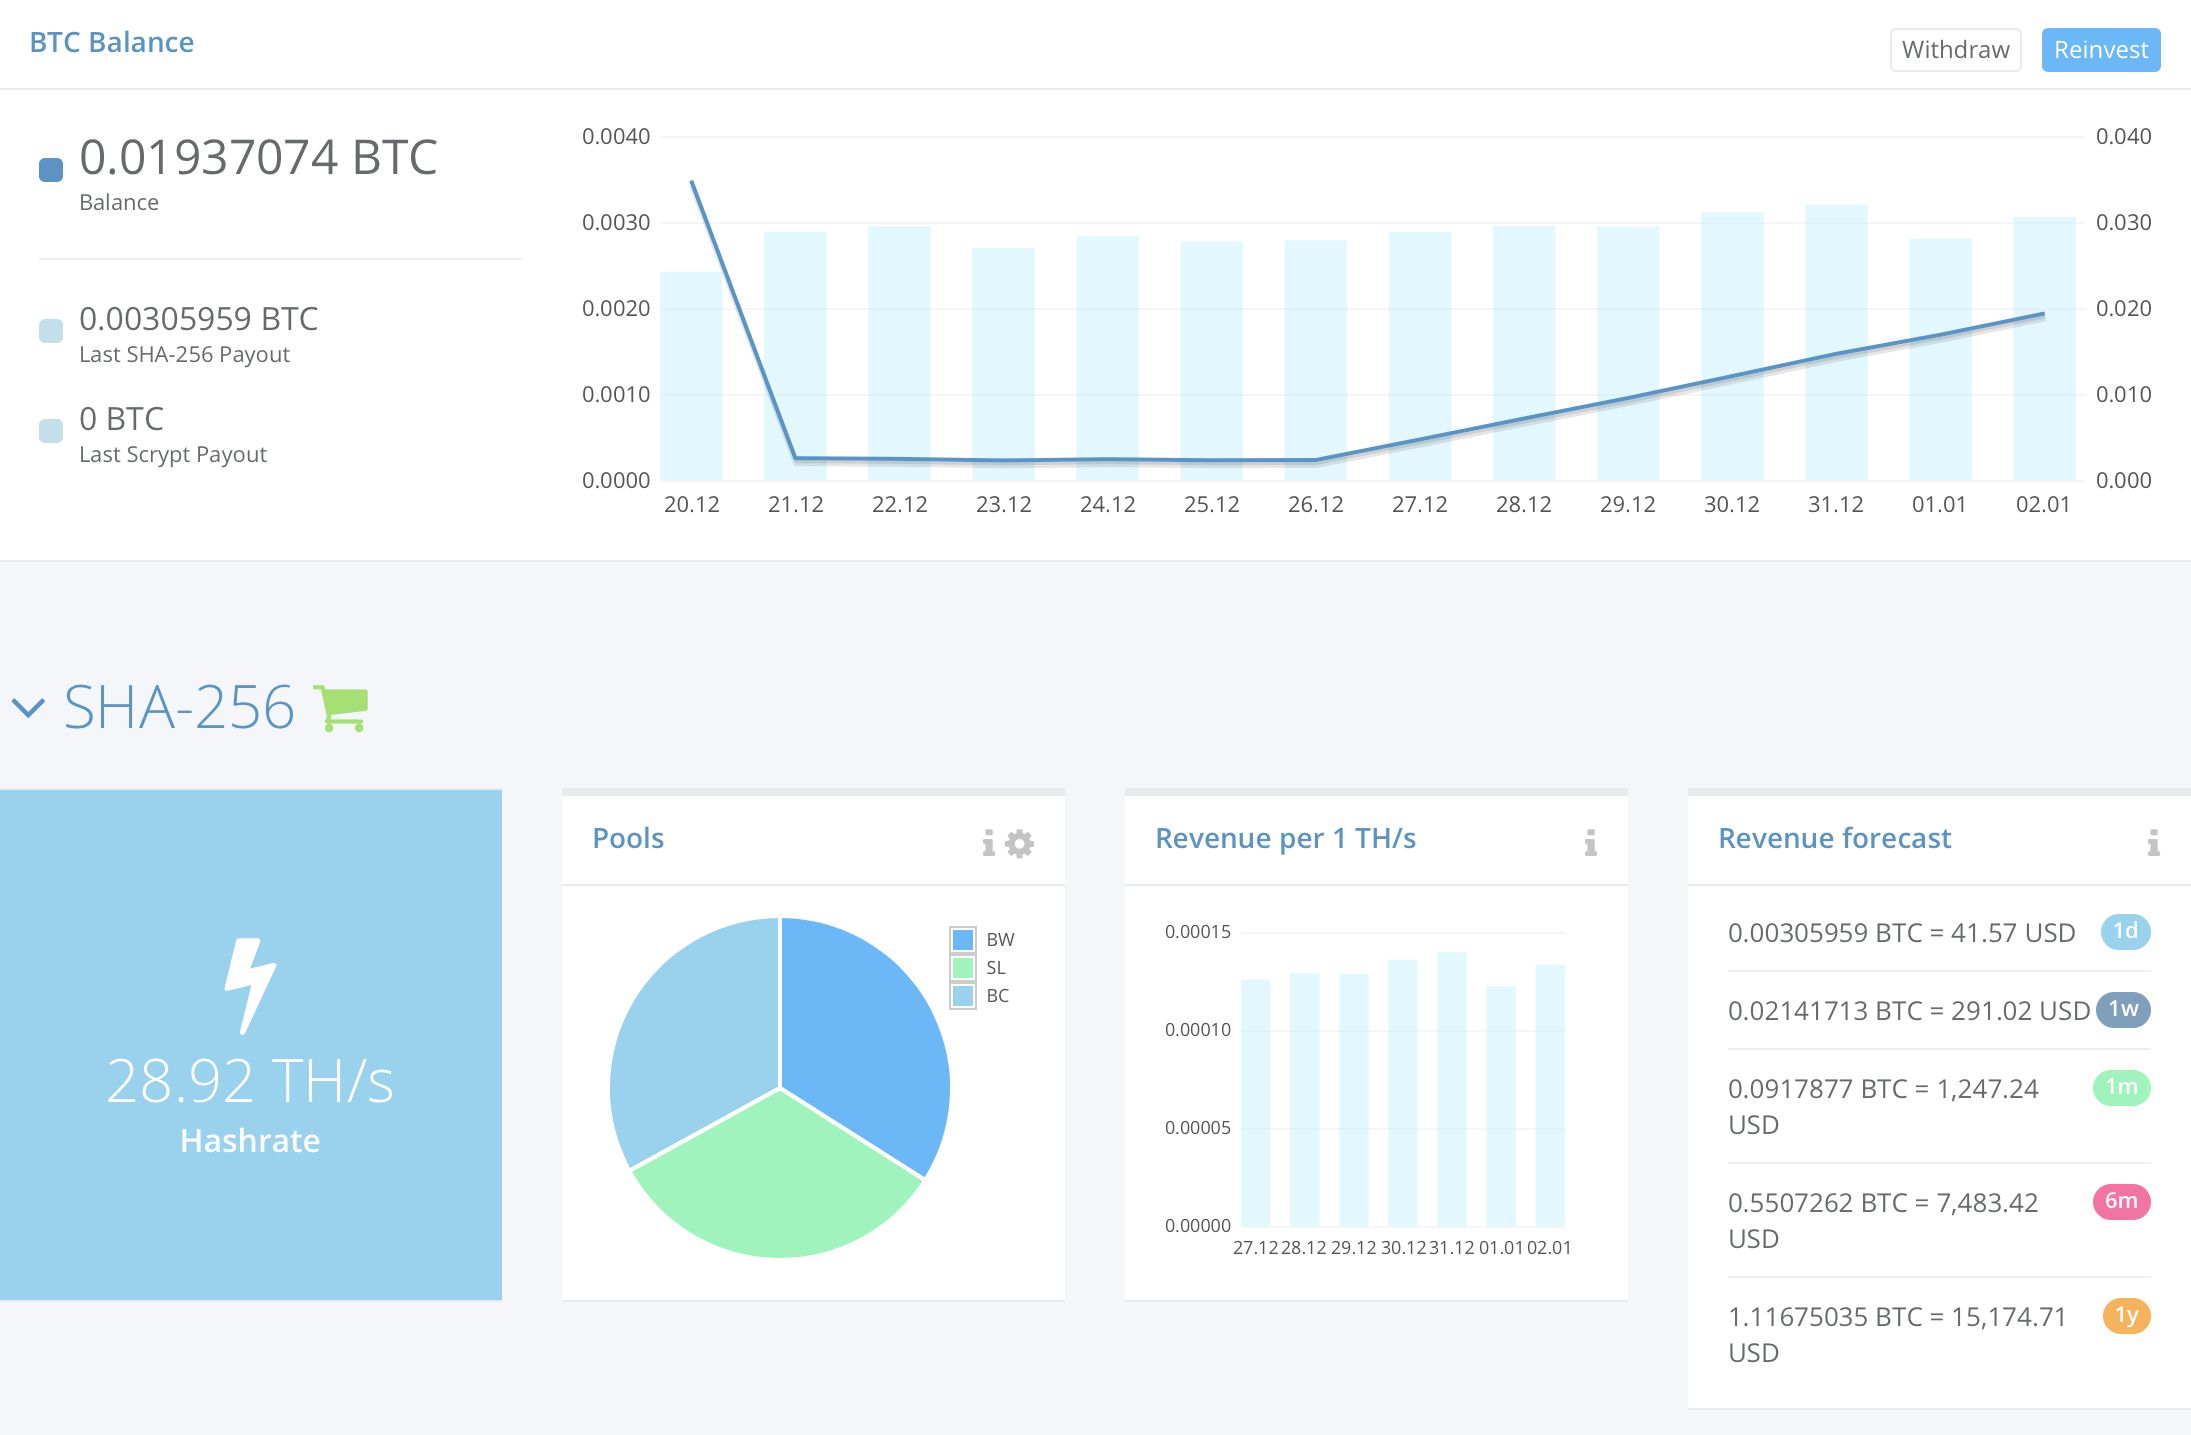Click the 31.12 bar in balance chart
Viewport: 2191px width, 1435px height.
click(1836, 342)
